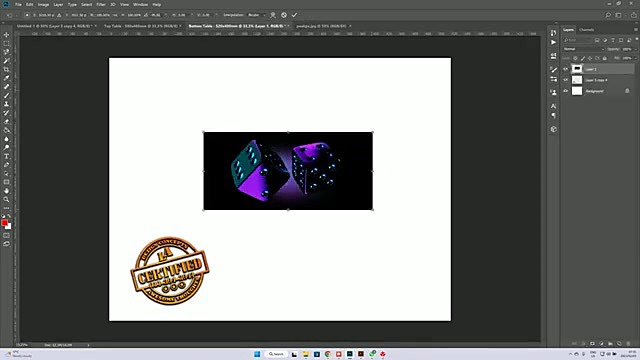Cancel the transform in options bar

click(284, 15)
